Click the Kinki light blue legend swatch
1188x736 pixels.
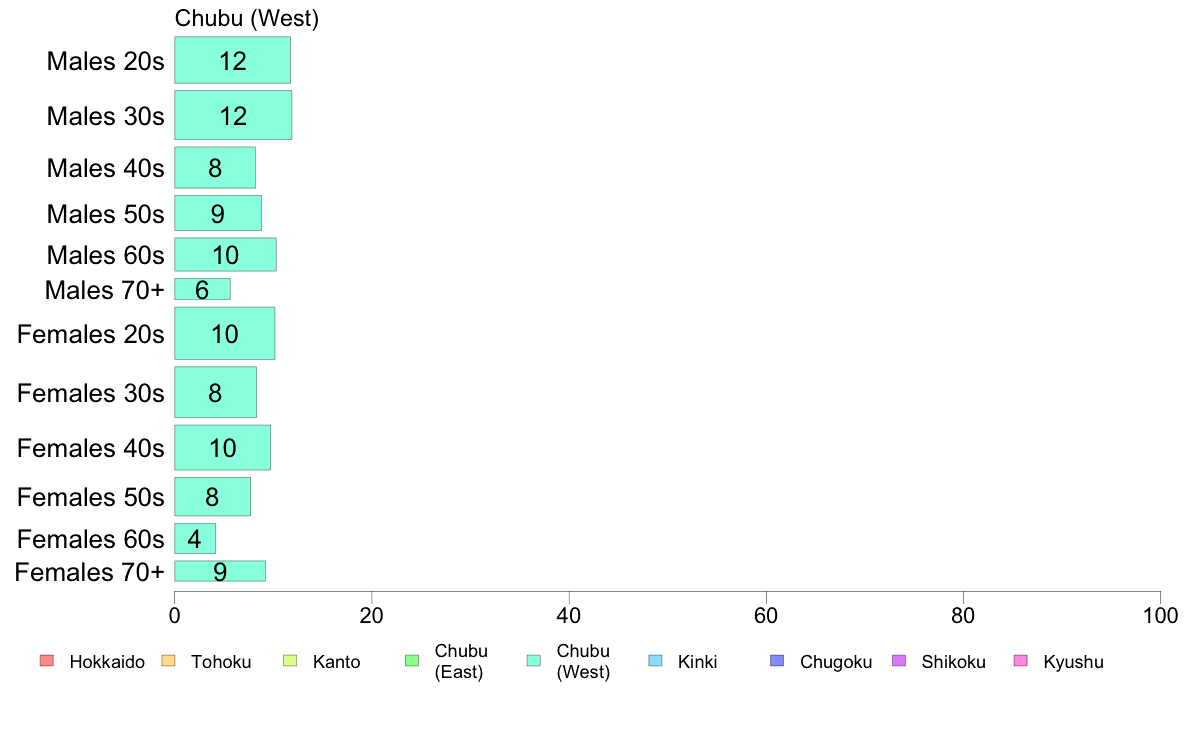pos(655,661)
